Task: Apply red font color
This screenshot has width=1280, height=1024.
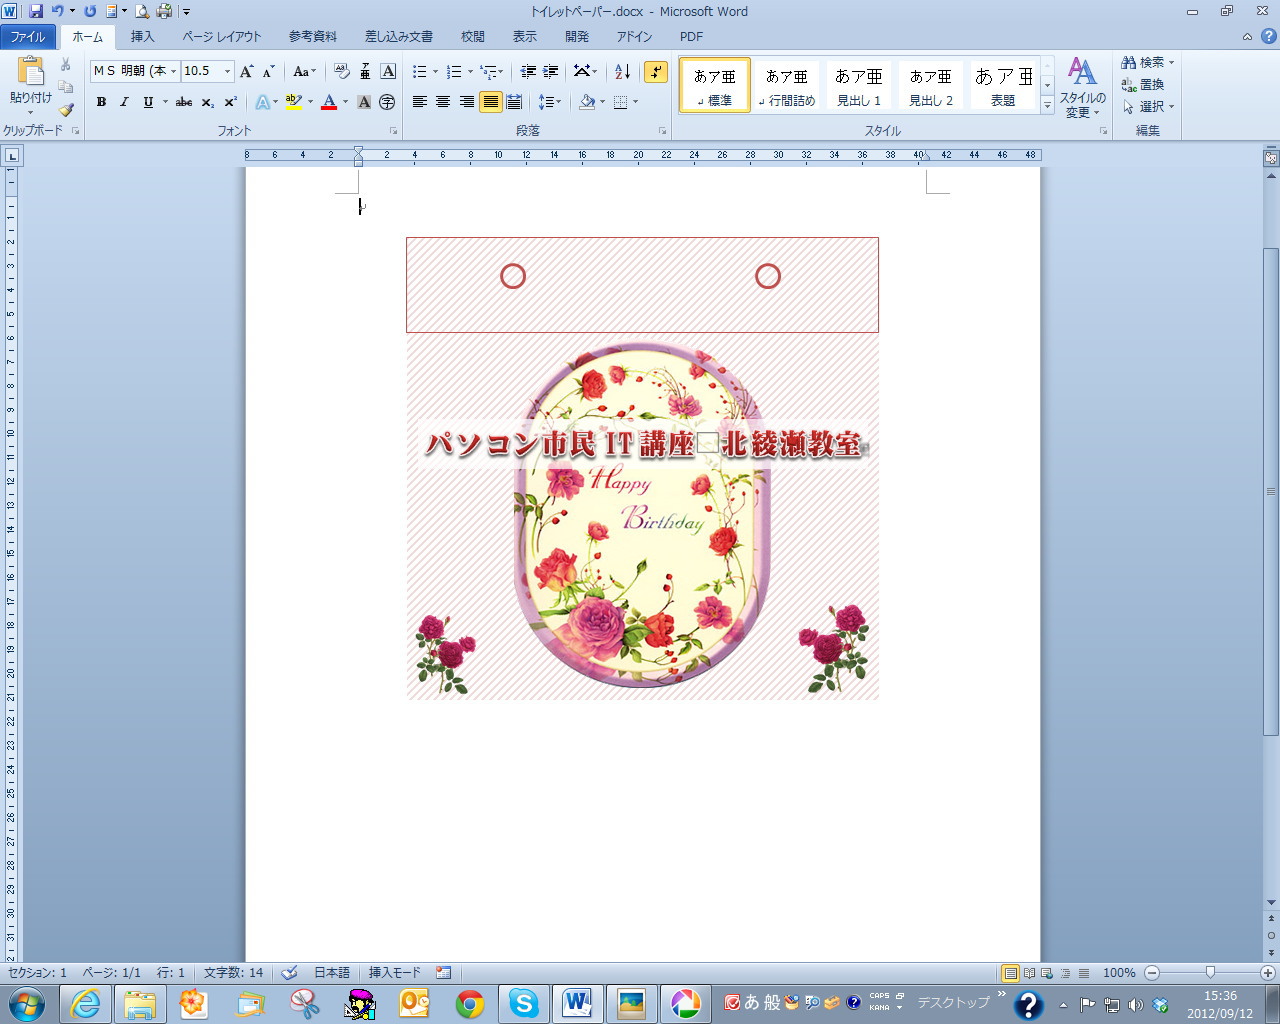Action: [x=329, y=102]
